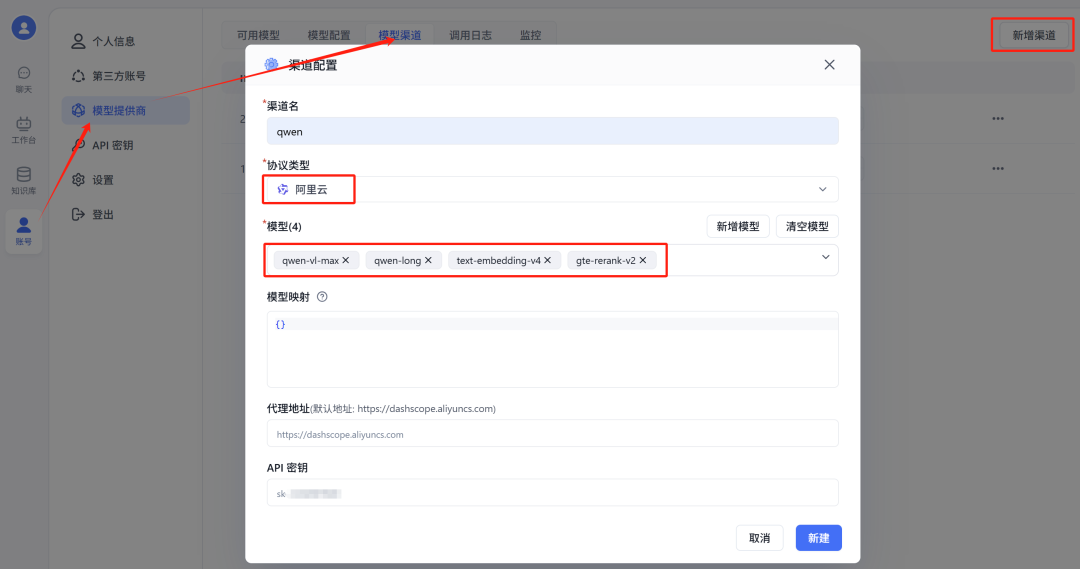Click the 新增模型 button
The height and width of the screenshot is (569, 1080).
coord(738,227)
